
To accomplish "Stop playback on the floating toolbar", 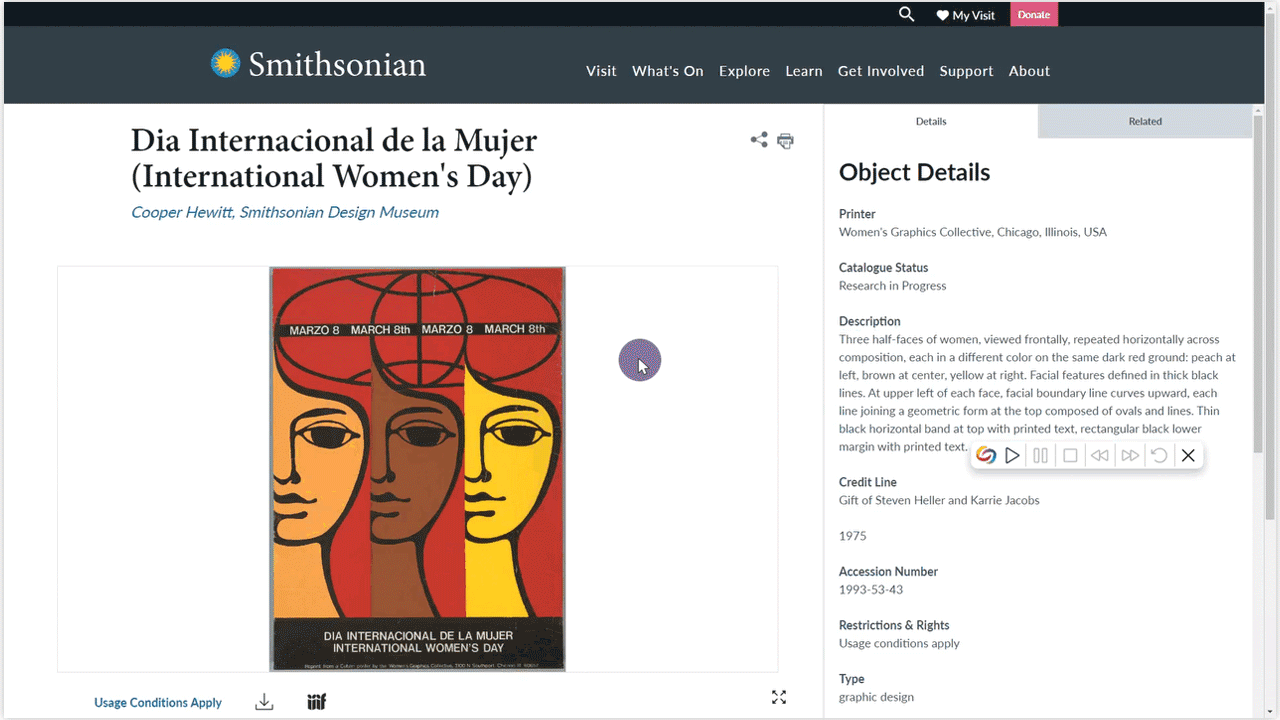I will tap(1070, 456).
